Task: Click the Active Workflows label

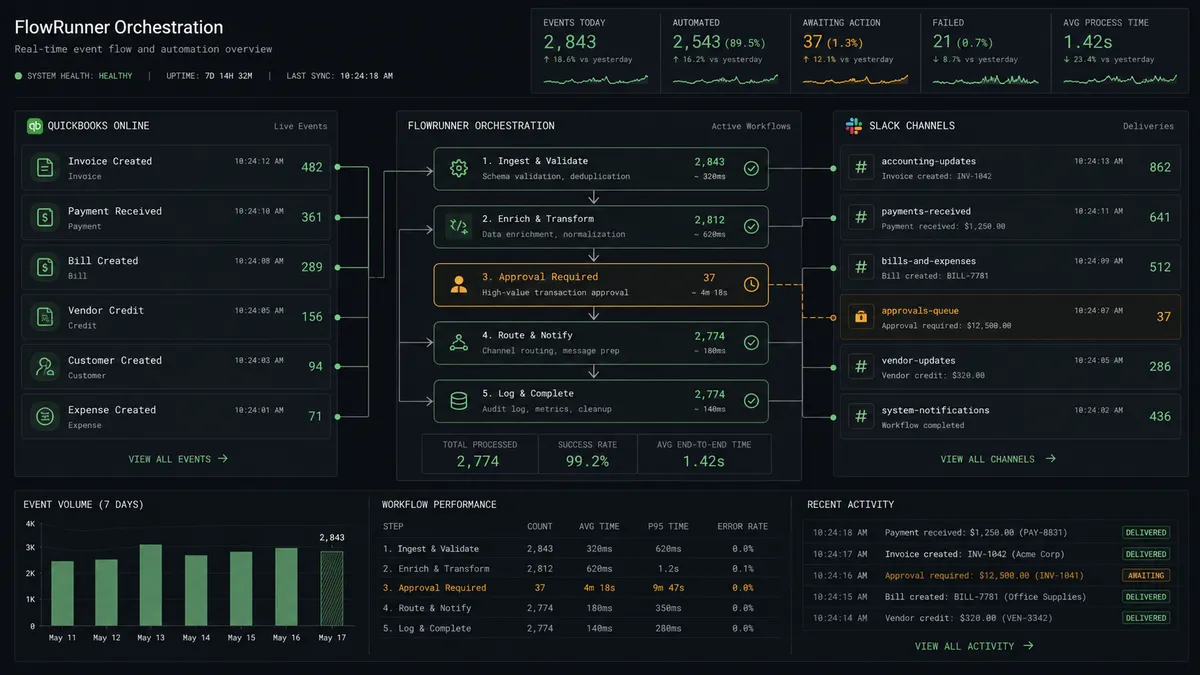Action: pos(750,126)
